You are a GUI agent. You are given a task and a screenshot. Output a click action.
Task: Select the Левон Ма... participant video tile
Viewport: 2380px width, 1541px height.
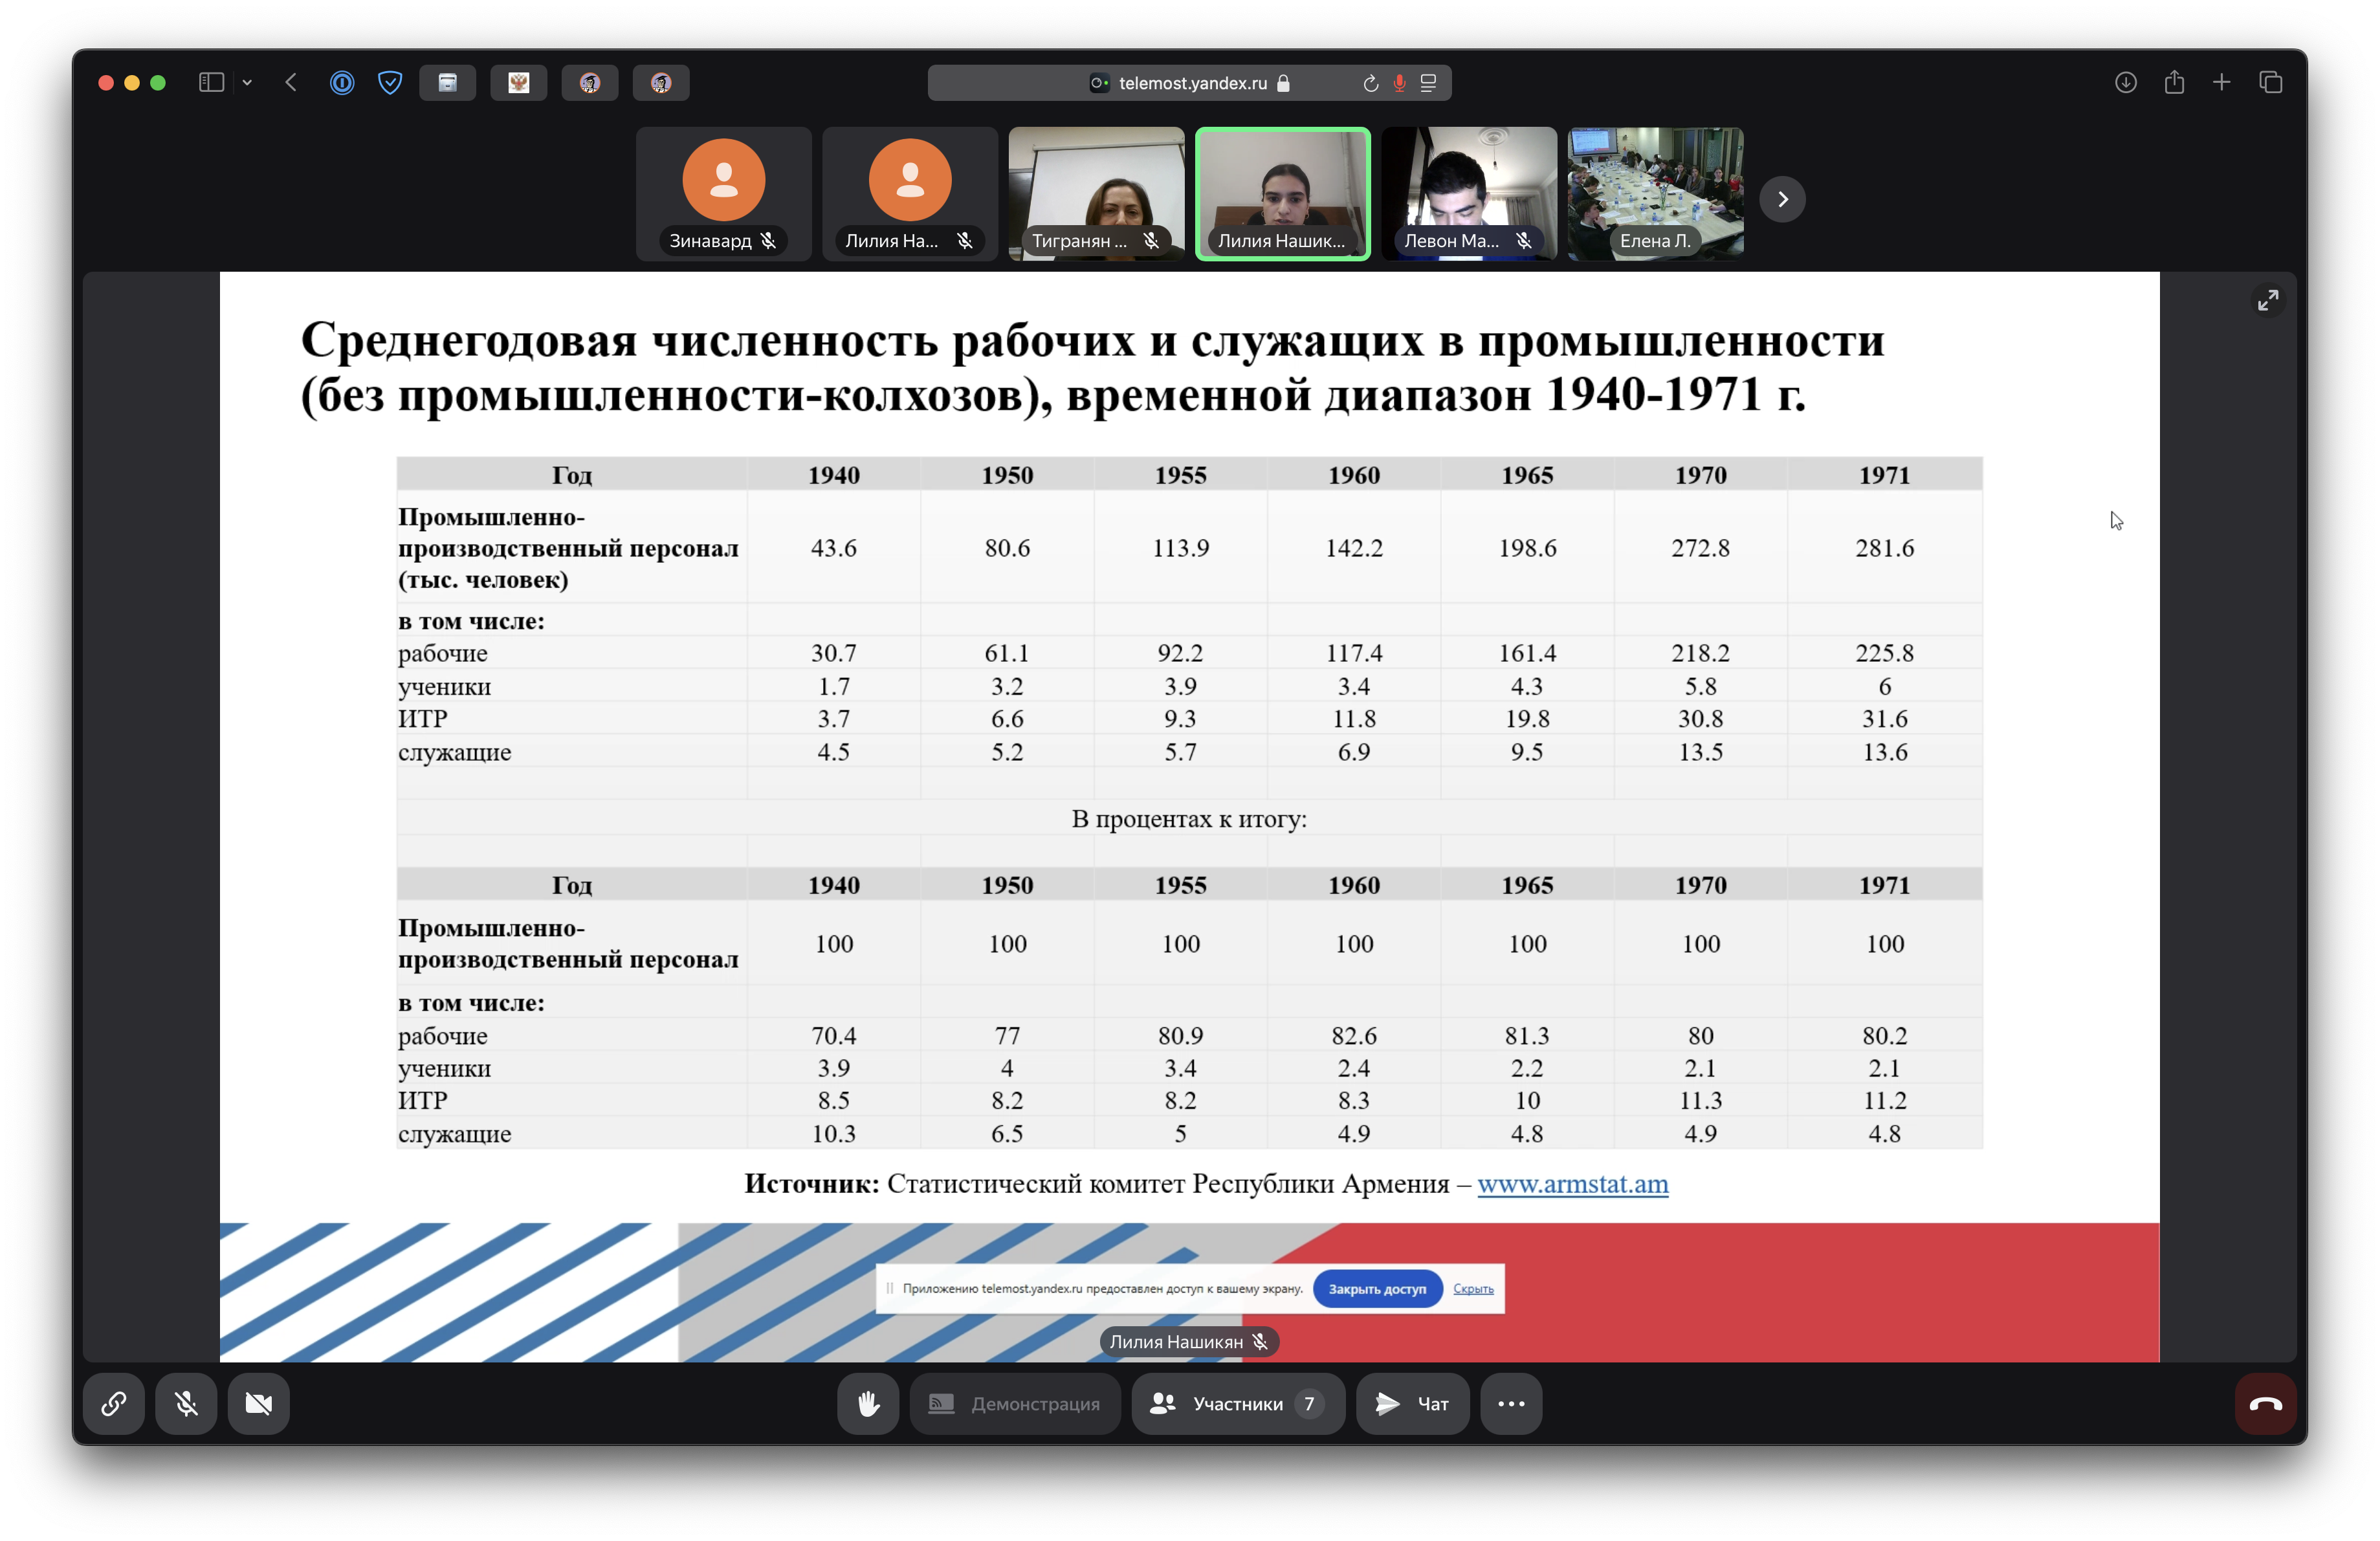pos(1469,193)
